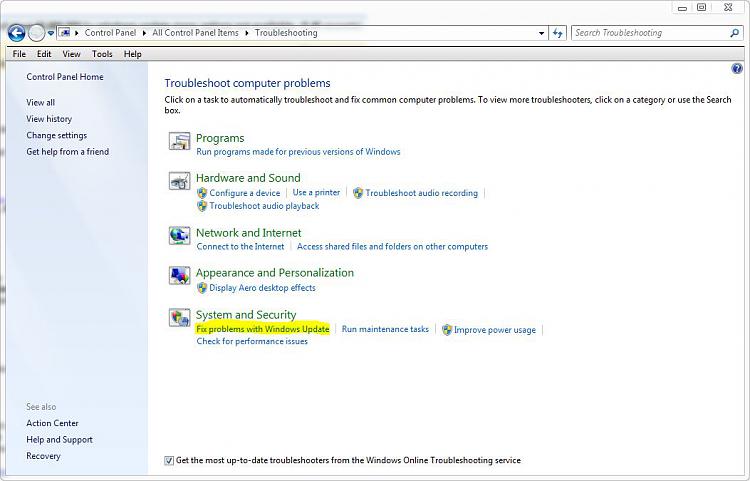Screen dimensions: 750x481
Task: Open Improve power usage link
Action: (x=495, y=330)
